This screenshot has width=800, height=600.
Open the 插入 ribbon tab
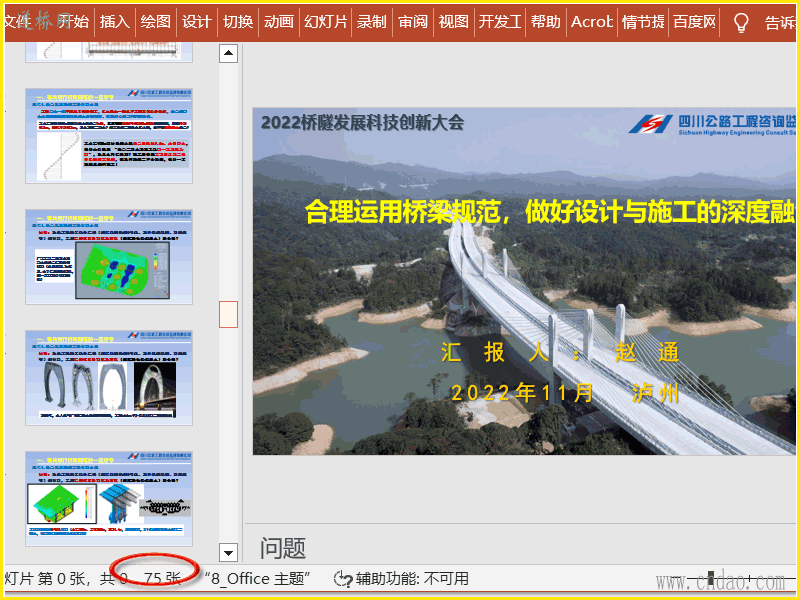pos(115,22)
